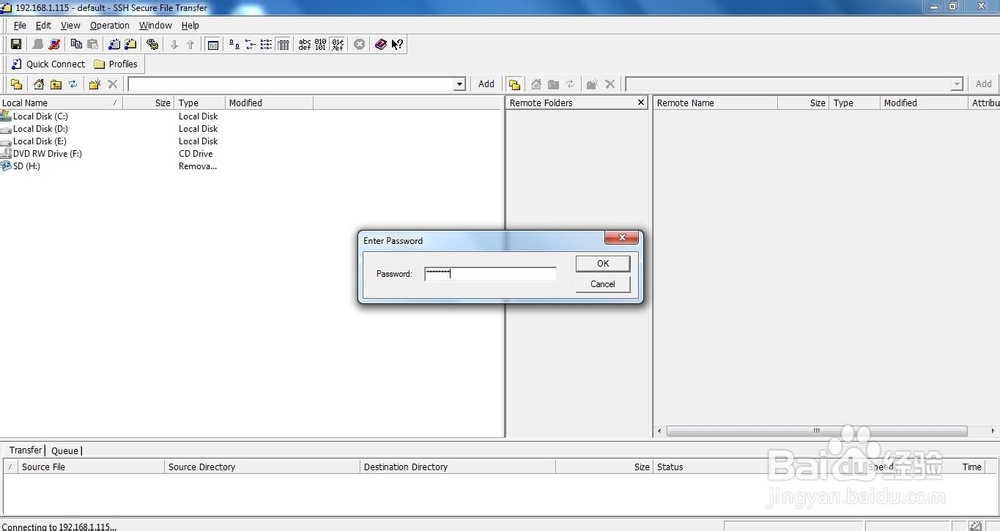Click OK in Enter Password dialog
The width and height of the screenshot is (1000, 531).
(x=603, y=263)
